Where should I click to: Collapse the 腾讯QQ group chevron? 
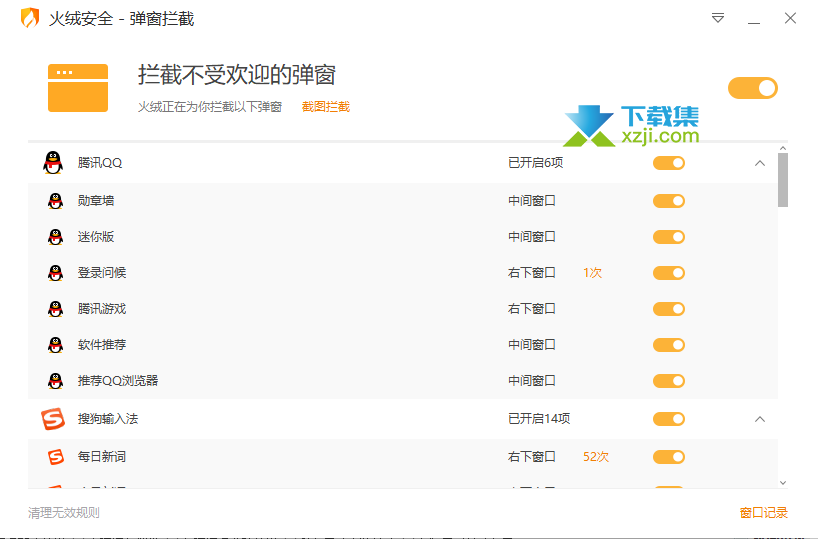[x=760, y=163]
